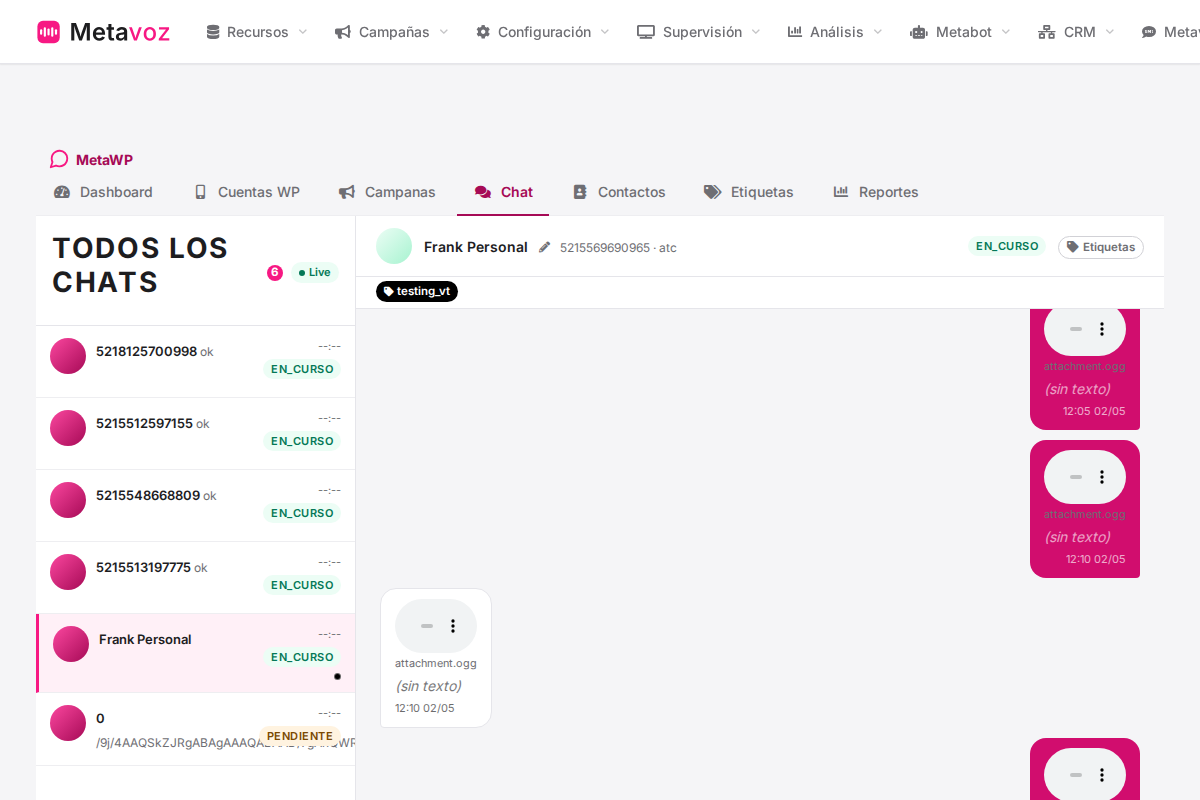Open options on bottom partially visible audio
The width and height of the screenshot is (1200, 800).
(1102, 775)
